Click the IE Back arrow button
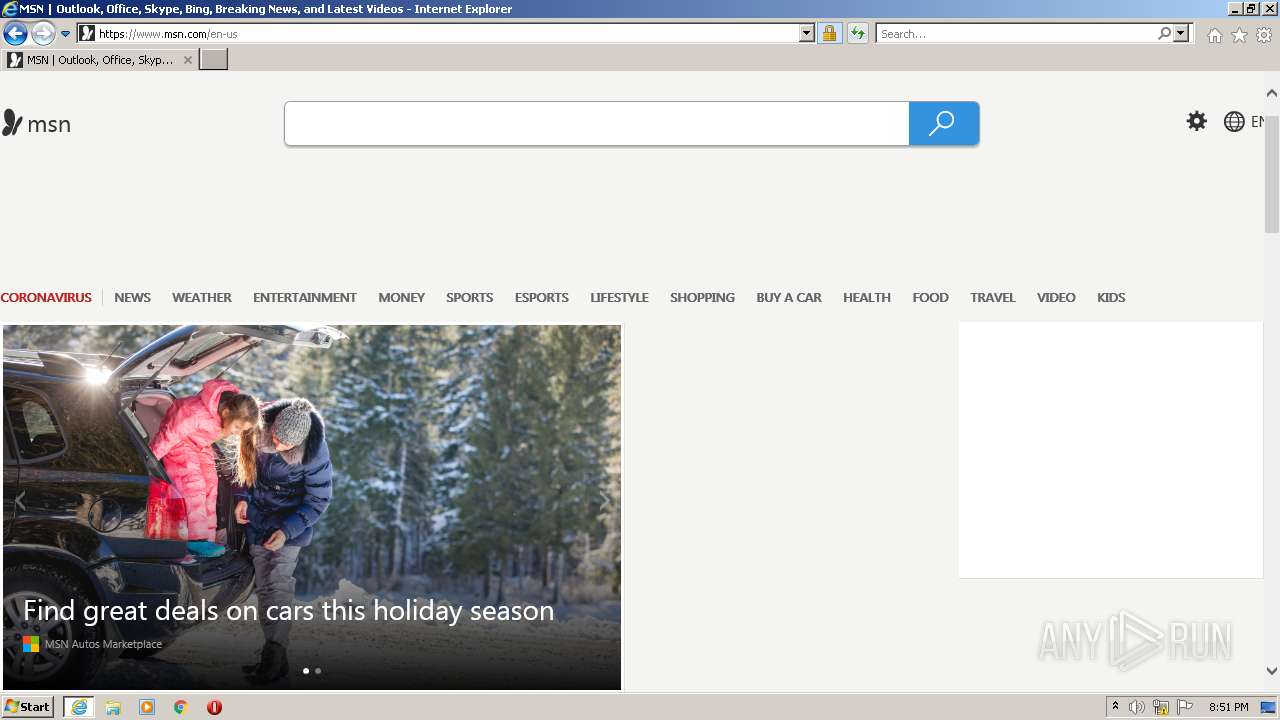The width and height of the screenshot is (1280, 720). tap(15, 33)
